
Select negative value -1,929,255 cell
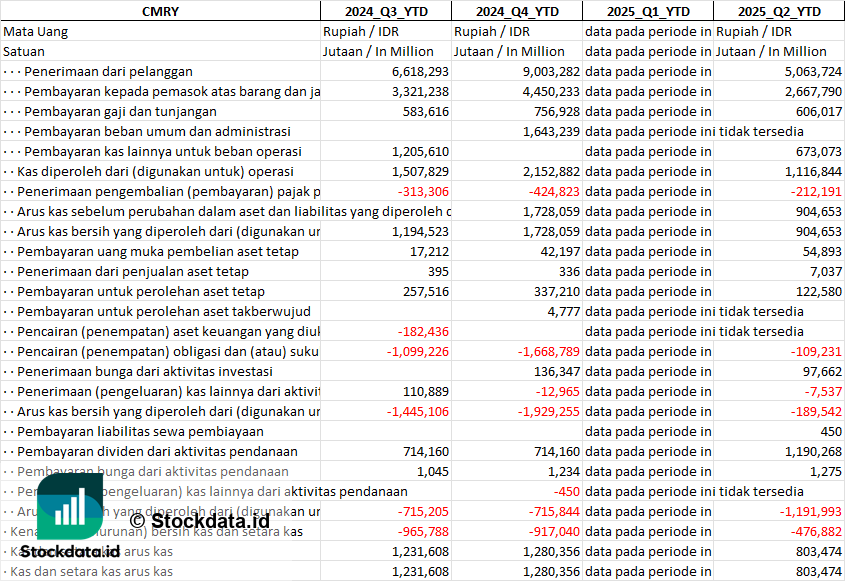pos(517,411)
